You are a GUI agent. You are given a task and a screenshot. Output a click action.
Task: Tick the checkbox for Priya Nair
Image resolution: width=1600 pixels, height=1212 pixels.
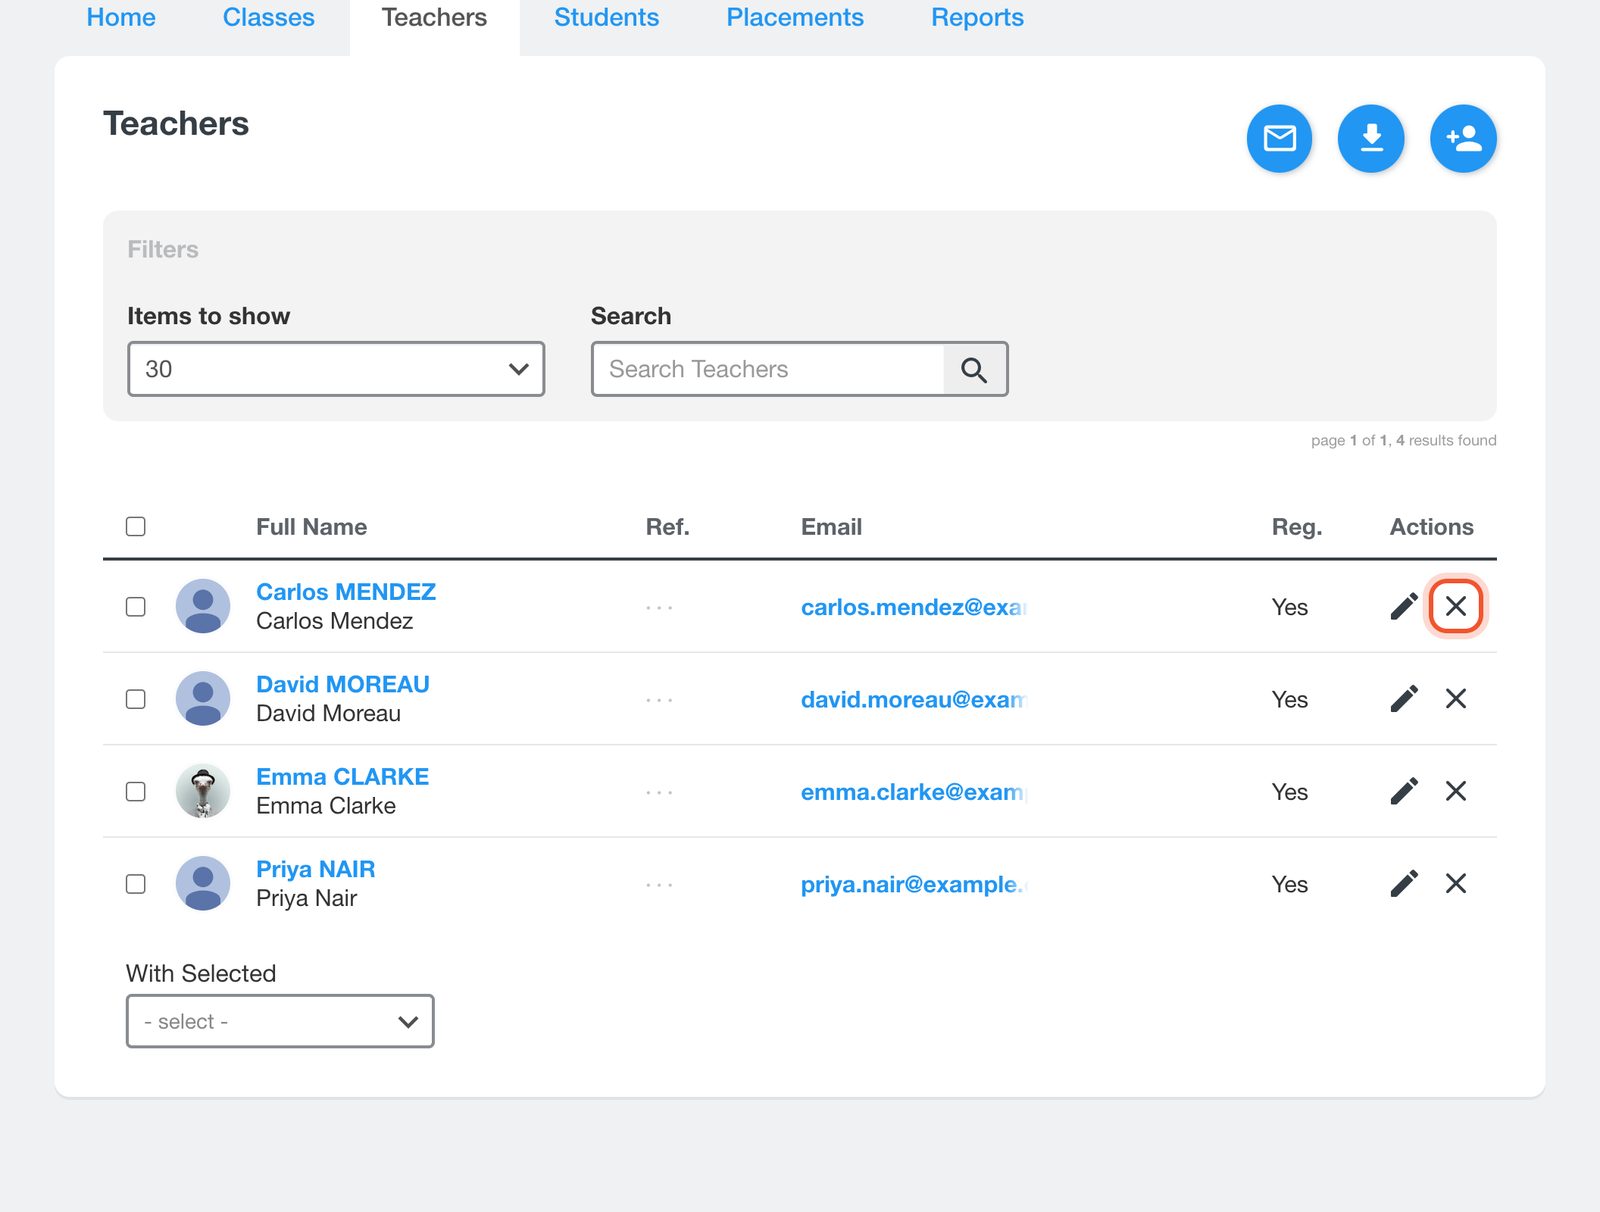(x=136, y=884)
